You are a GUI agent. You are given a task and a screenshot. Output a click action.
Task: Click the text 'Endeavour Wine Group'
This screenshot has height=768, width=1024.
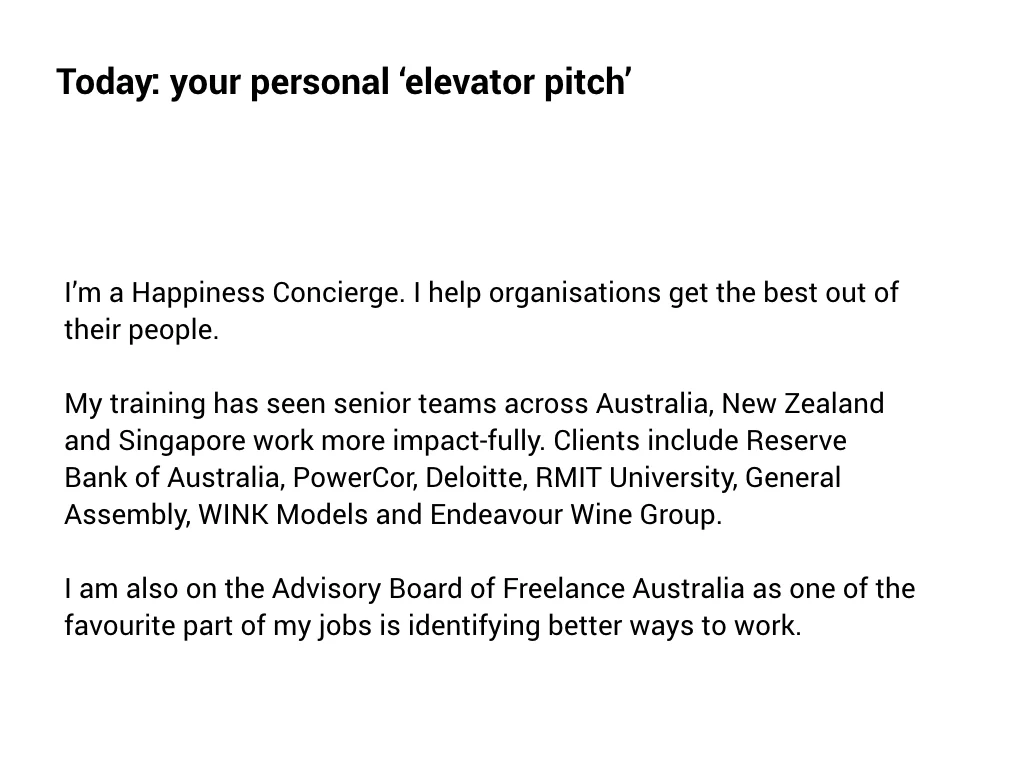(x=573, y=515)
